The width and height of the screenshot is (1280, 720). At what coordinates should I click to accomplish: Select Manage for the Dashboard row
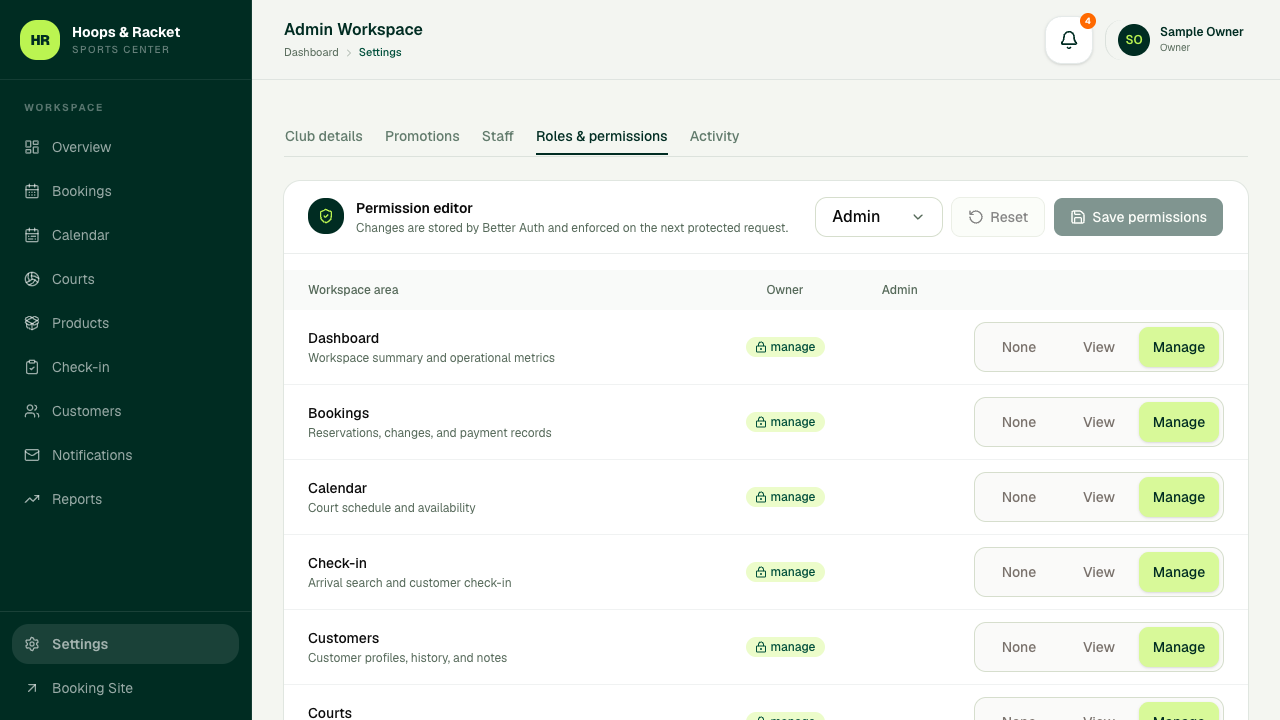point(1179,347)
